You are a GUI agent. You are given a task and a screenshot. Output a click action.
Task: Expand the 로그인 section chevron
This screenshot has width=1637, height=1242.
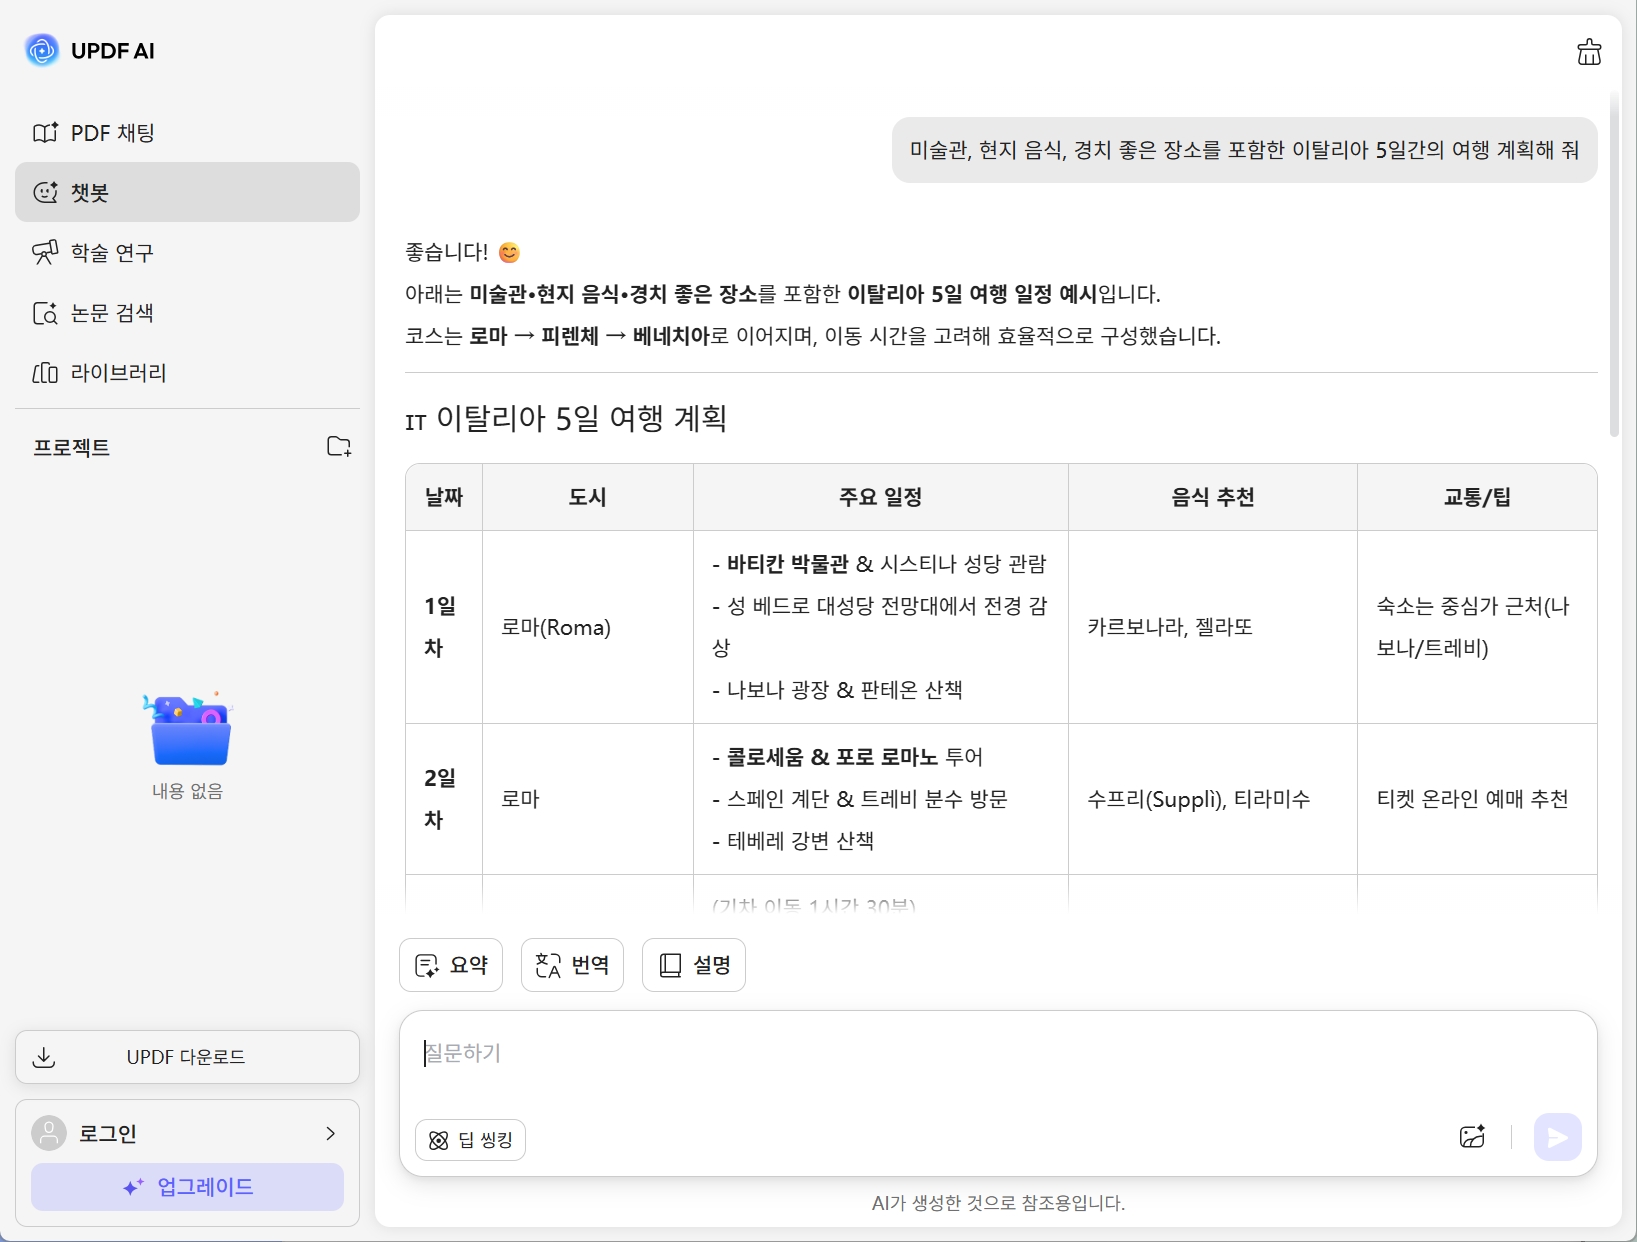point(330,1133)
